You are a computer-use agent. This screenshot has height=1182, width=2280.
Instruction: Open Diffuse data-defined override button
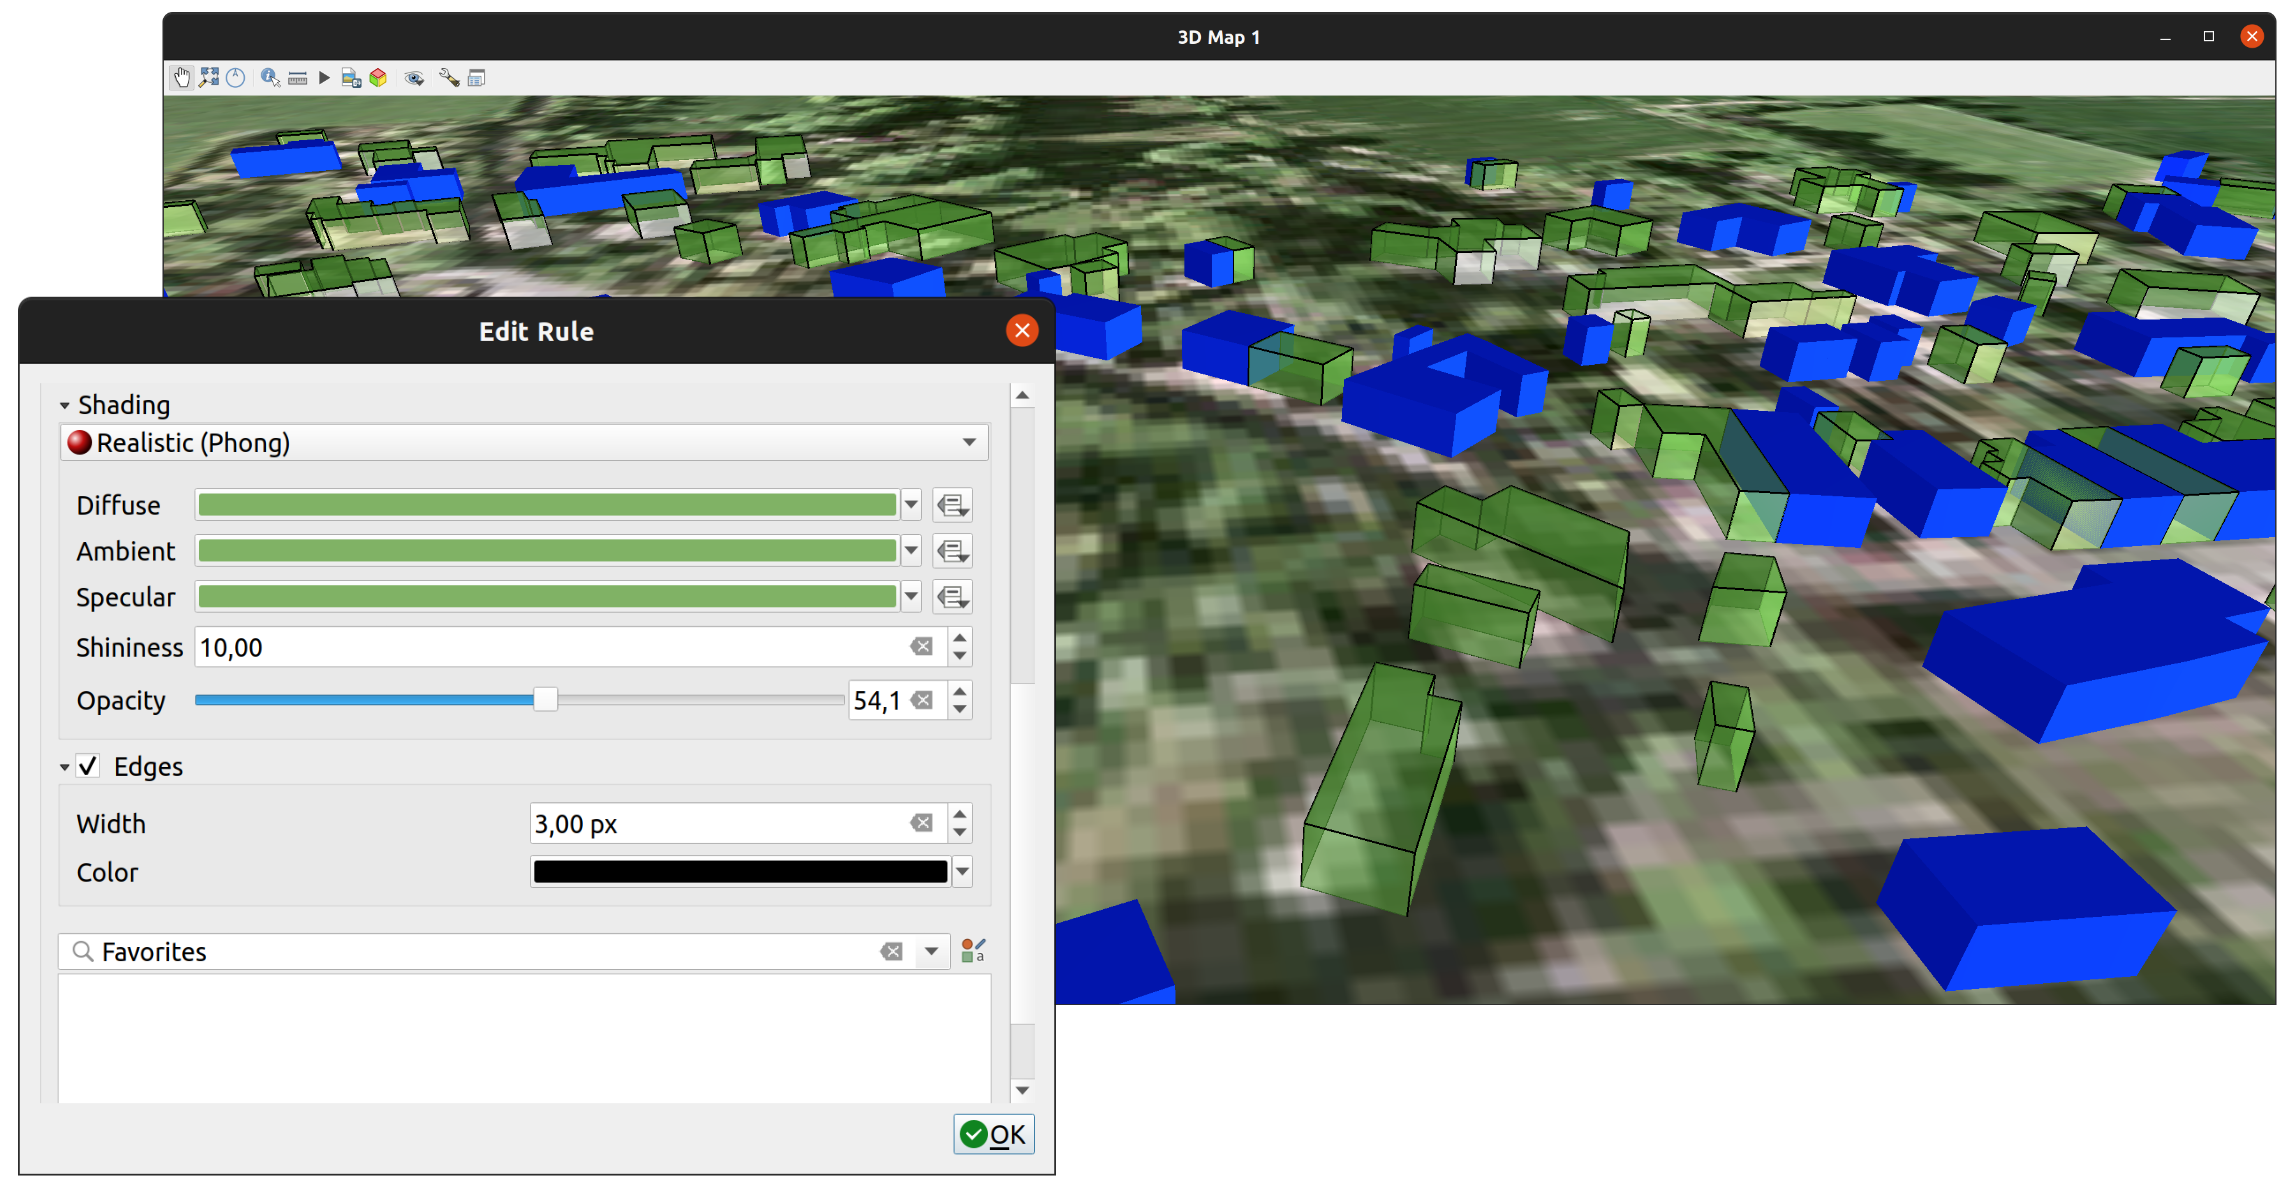(952, 505)
